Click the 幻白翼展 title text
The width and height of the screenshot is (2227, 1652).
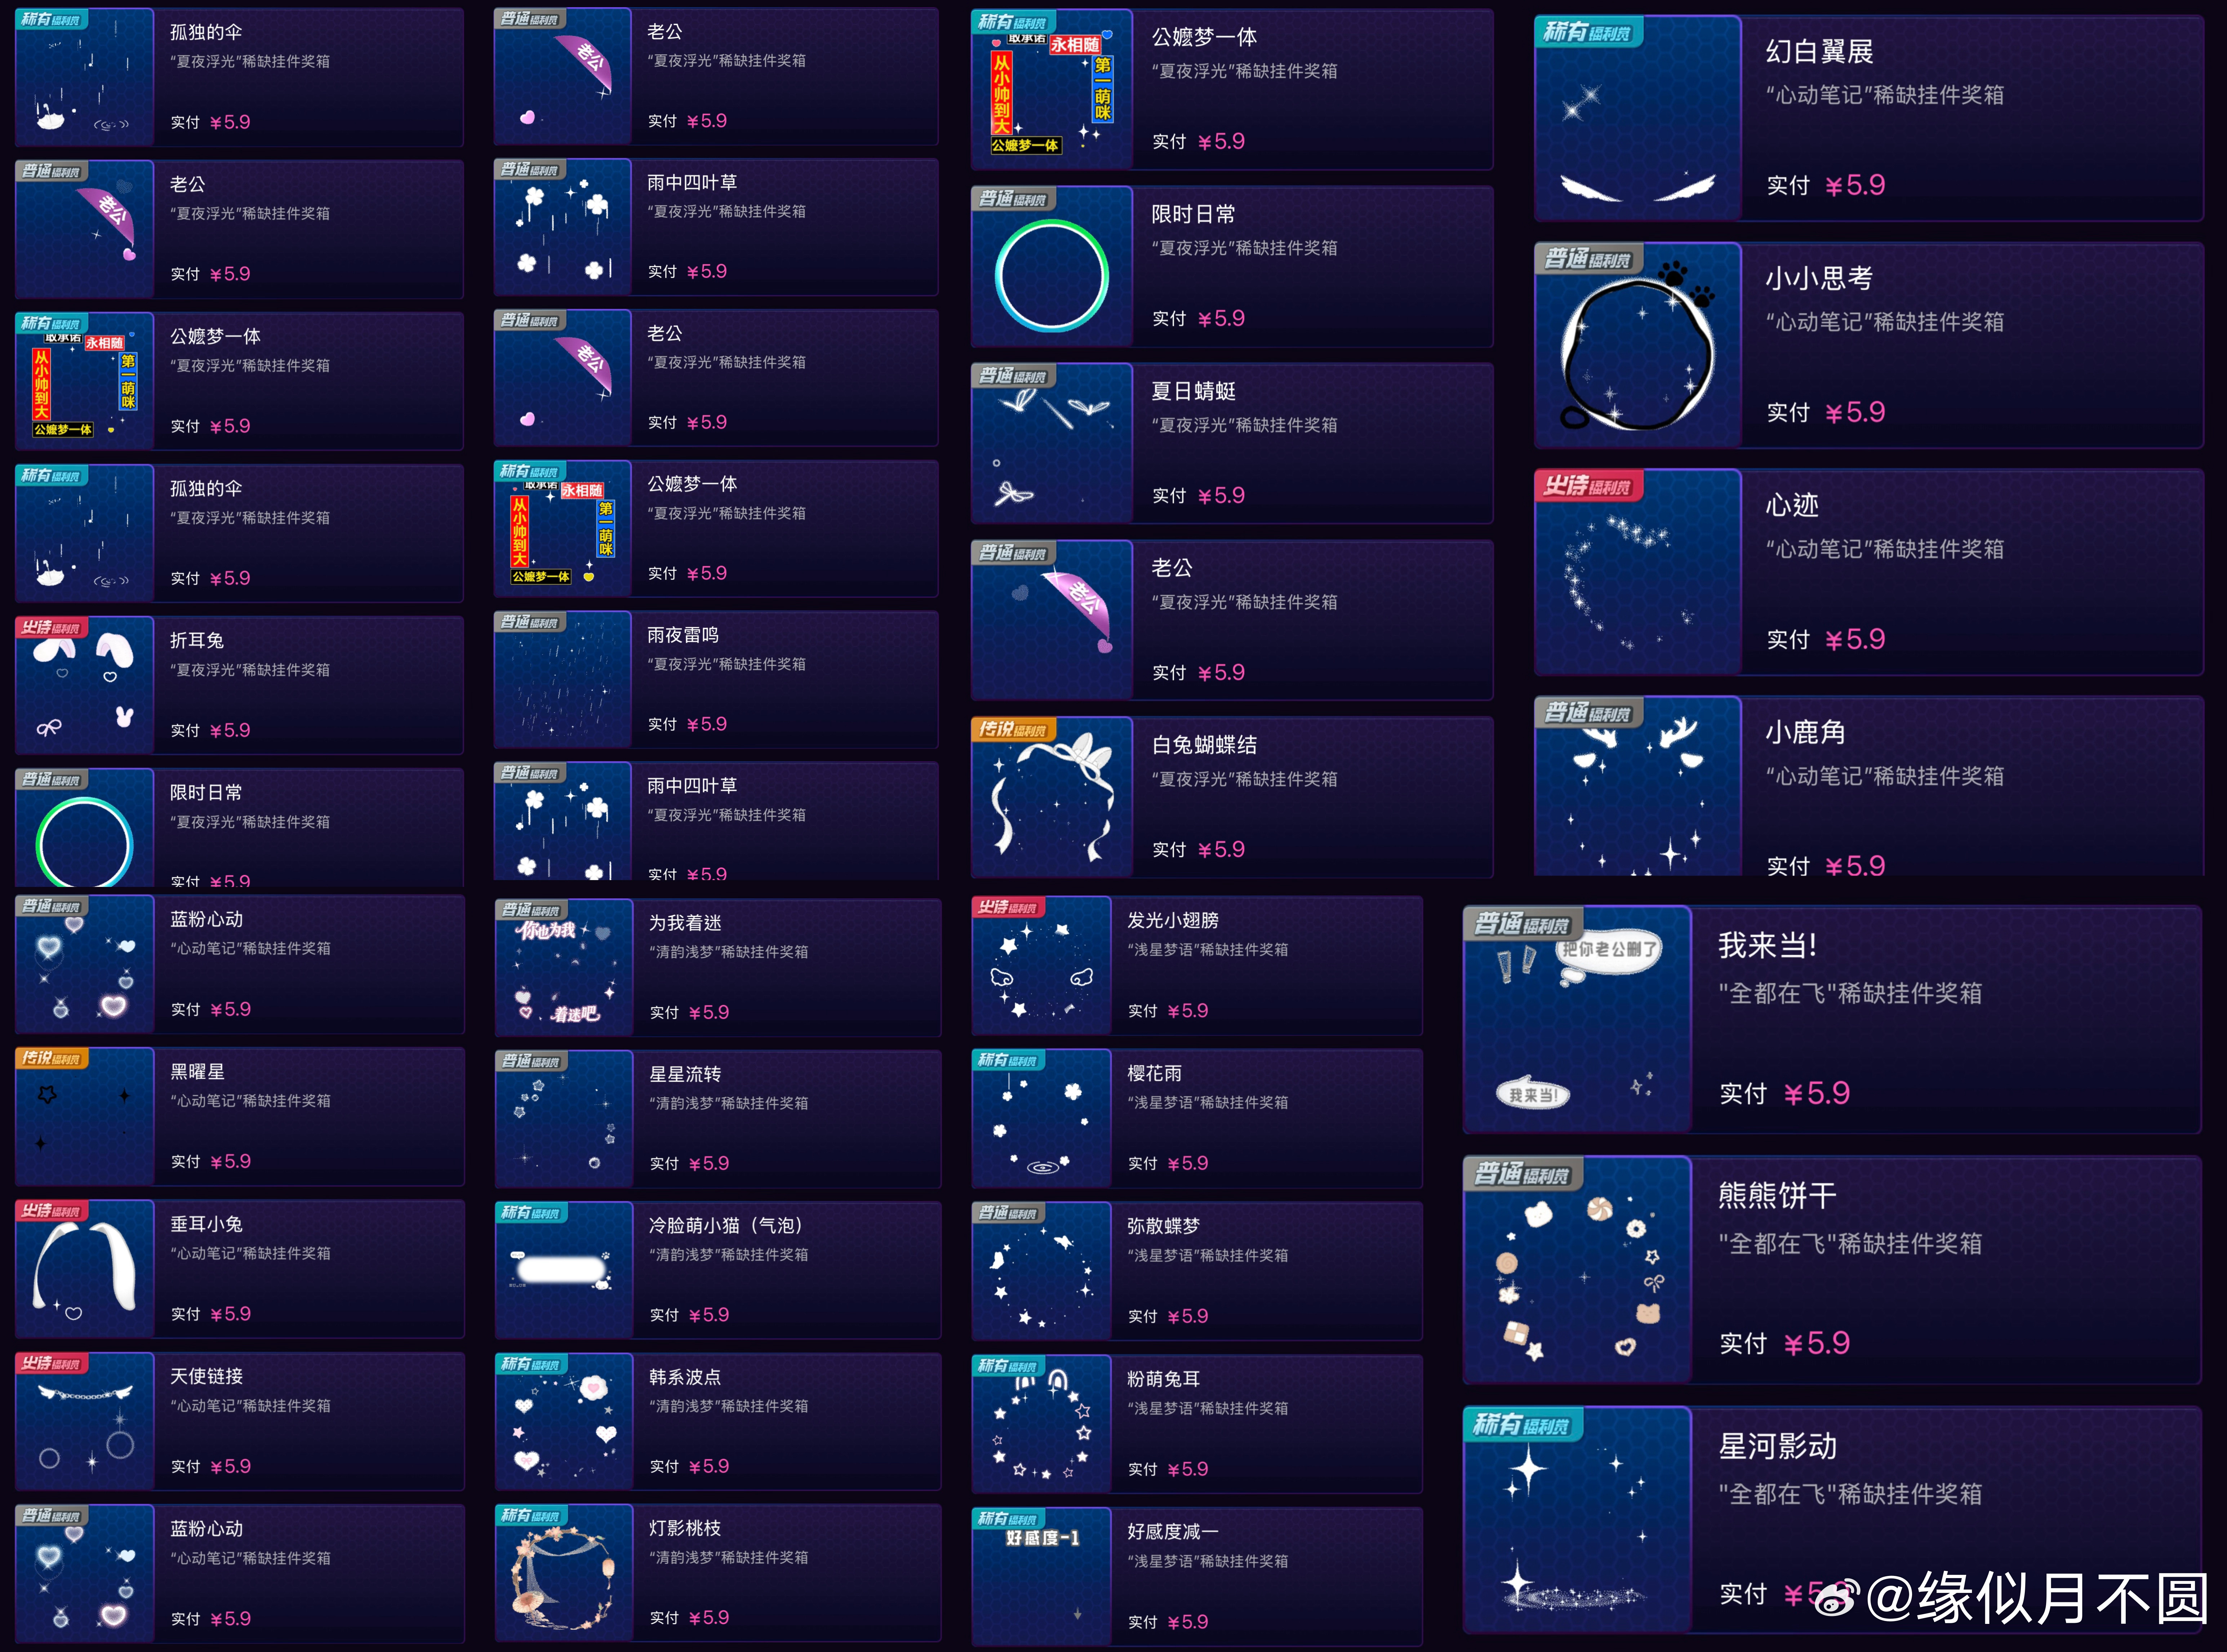point(1819,51)
